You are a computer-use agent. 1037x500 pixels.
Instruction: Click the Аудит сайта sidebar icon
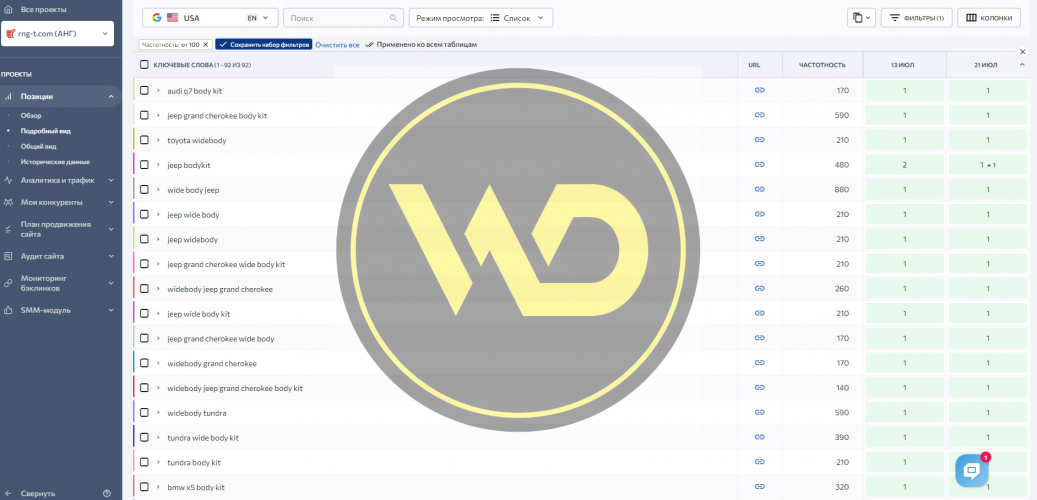point(8,256)
